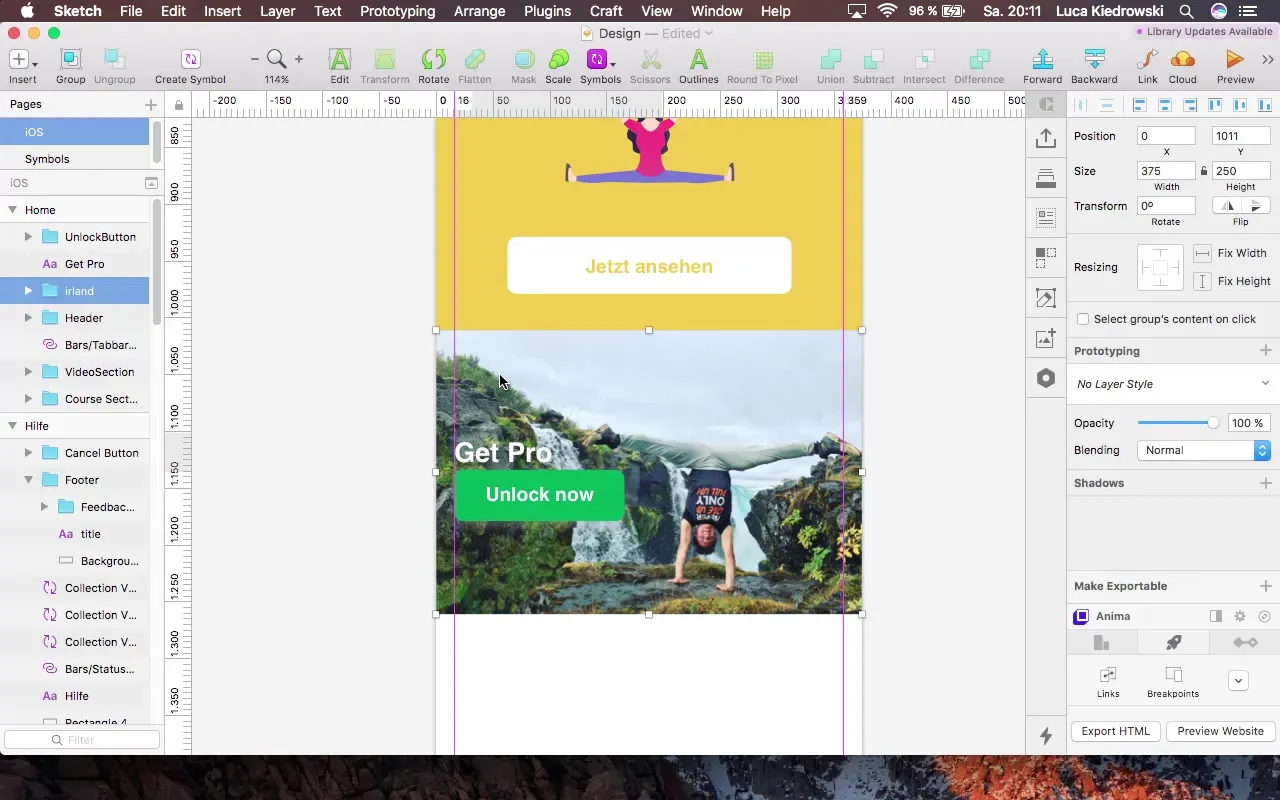
Task: Toggle the size proportion lock
Action: [1204, 171]
